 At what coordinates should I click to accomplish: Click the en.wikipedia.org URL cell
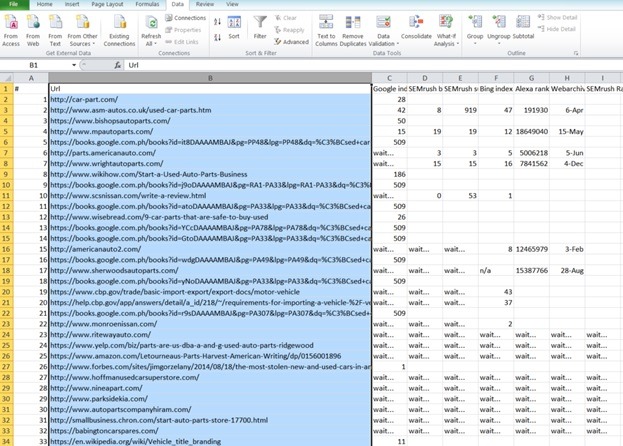(210, 441)
